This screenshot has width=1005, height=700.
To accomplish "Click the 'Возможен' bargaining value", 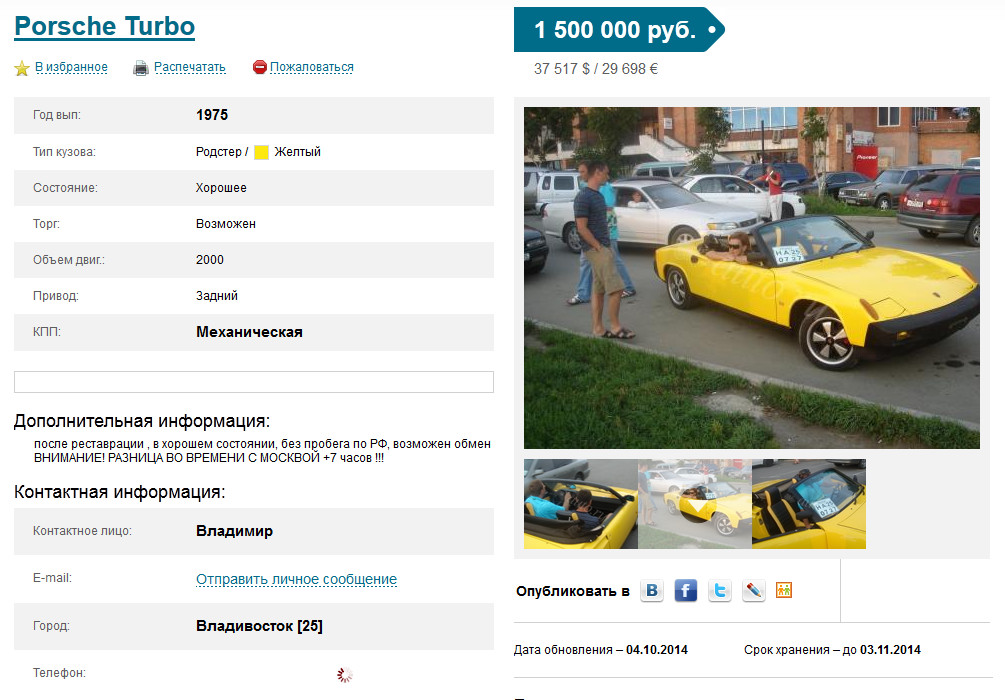I will [x=226, y=224].
